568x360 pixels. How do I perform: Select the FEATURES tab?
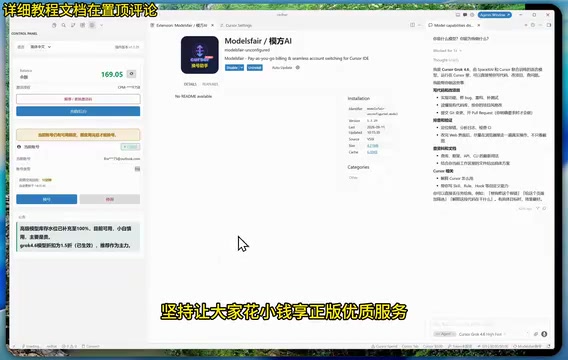tap(210, 84)
